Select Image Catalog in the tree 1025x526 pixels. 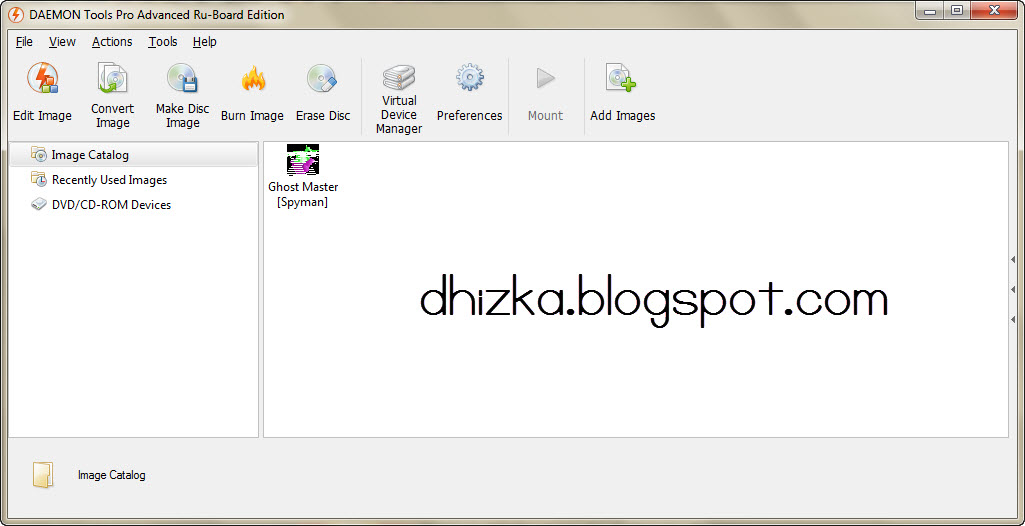coord(133,155)
